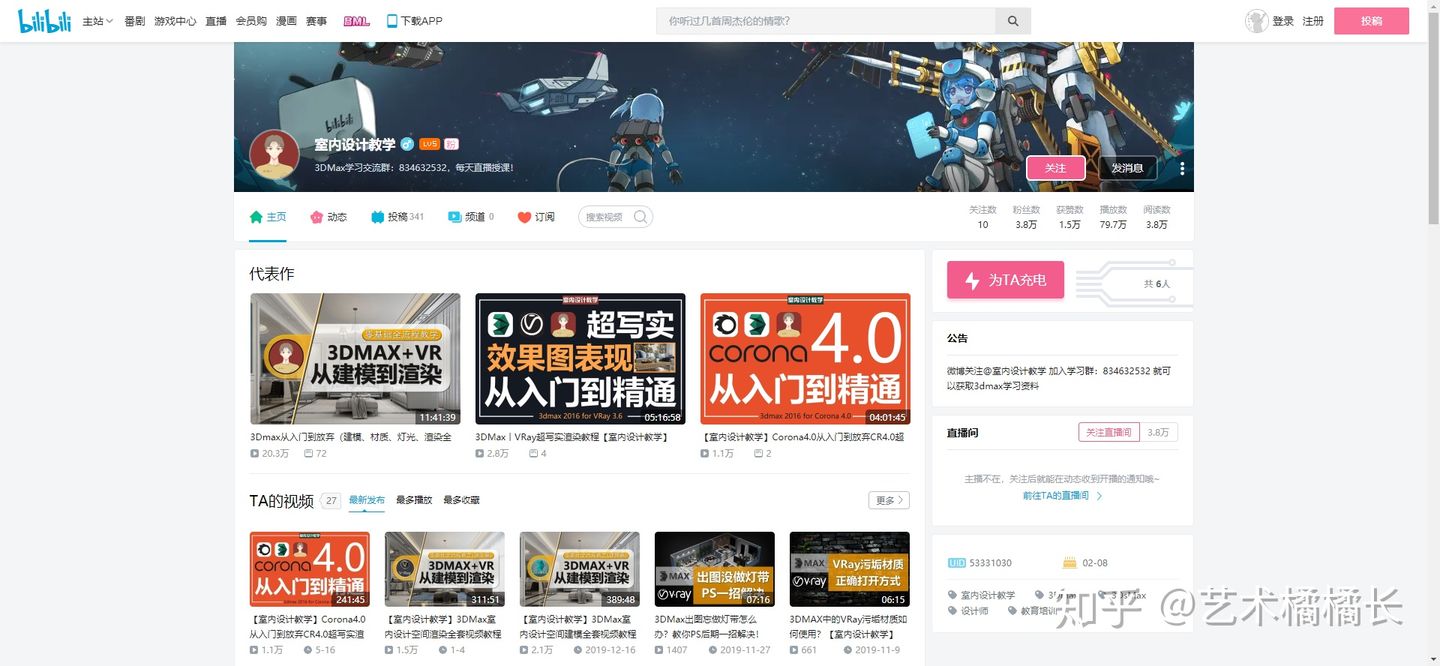Open the orange Lv5 level badge
Screen dimensions: 1440x666
point(429,145)
